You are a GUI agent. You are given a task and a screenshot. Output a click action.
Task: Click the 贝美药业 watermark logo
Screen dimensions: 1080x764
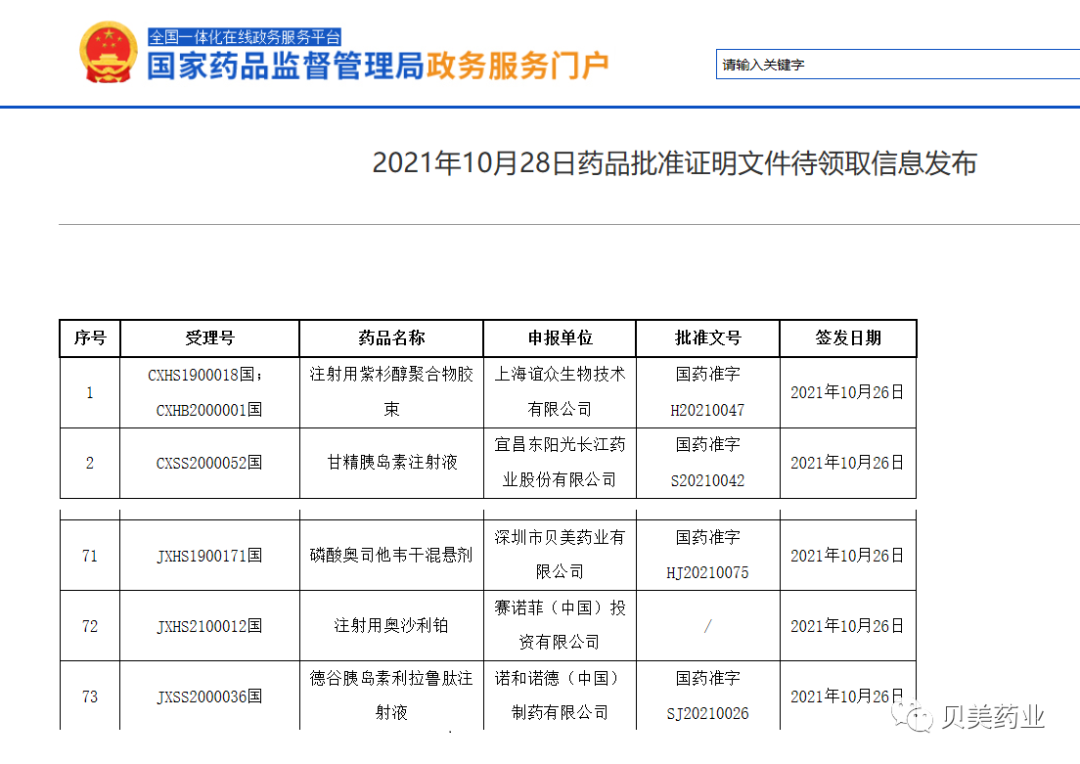(975, 716)
